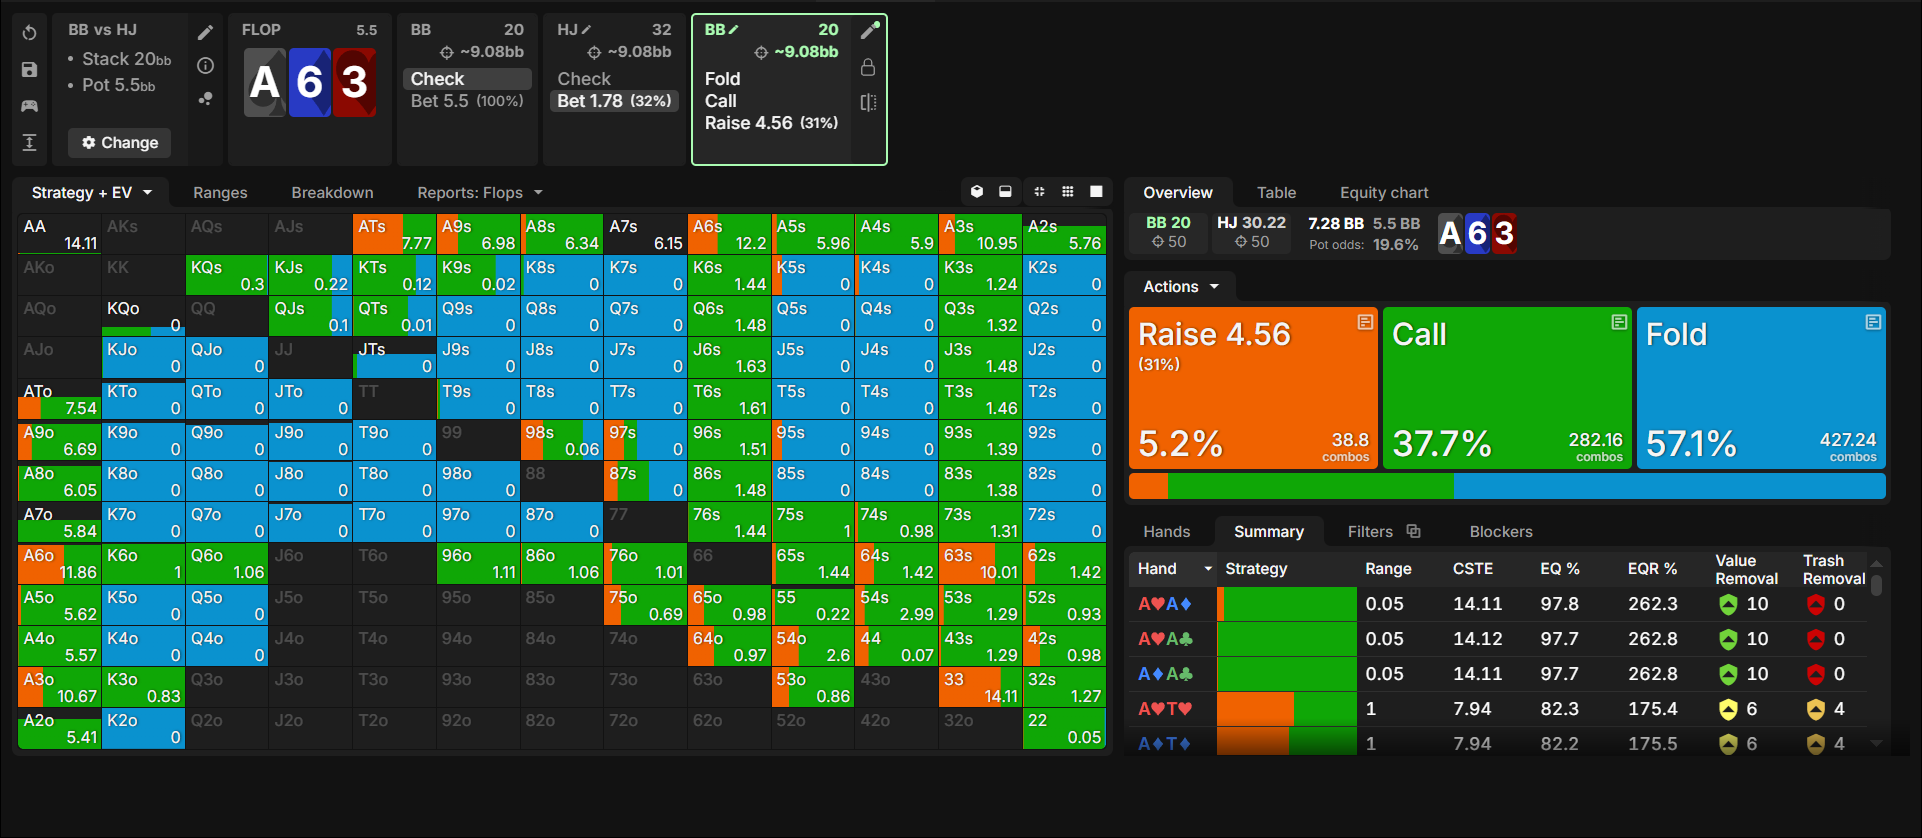Select the Raise 4.56 (31%) option in BB card
Image resolution: width=1922 pixels, height=838 pixels.
coord(771,123)
